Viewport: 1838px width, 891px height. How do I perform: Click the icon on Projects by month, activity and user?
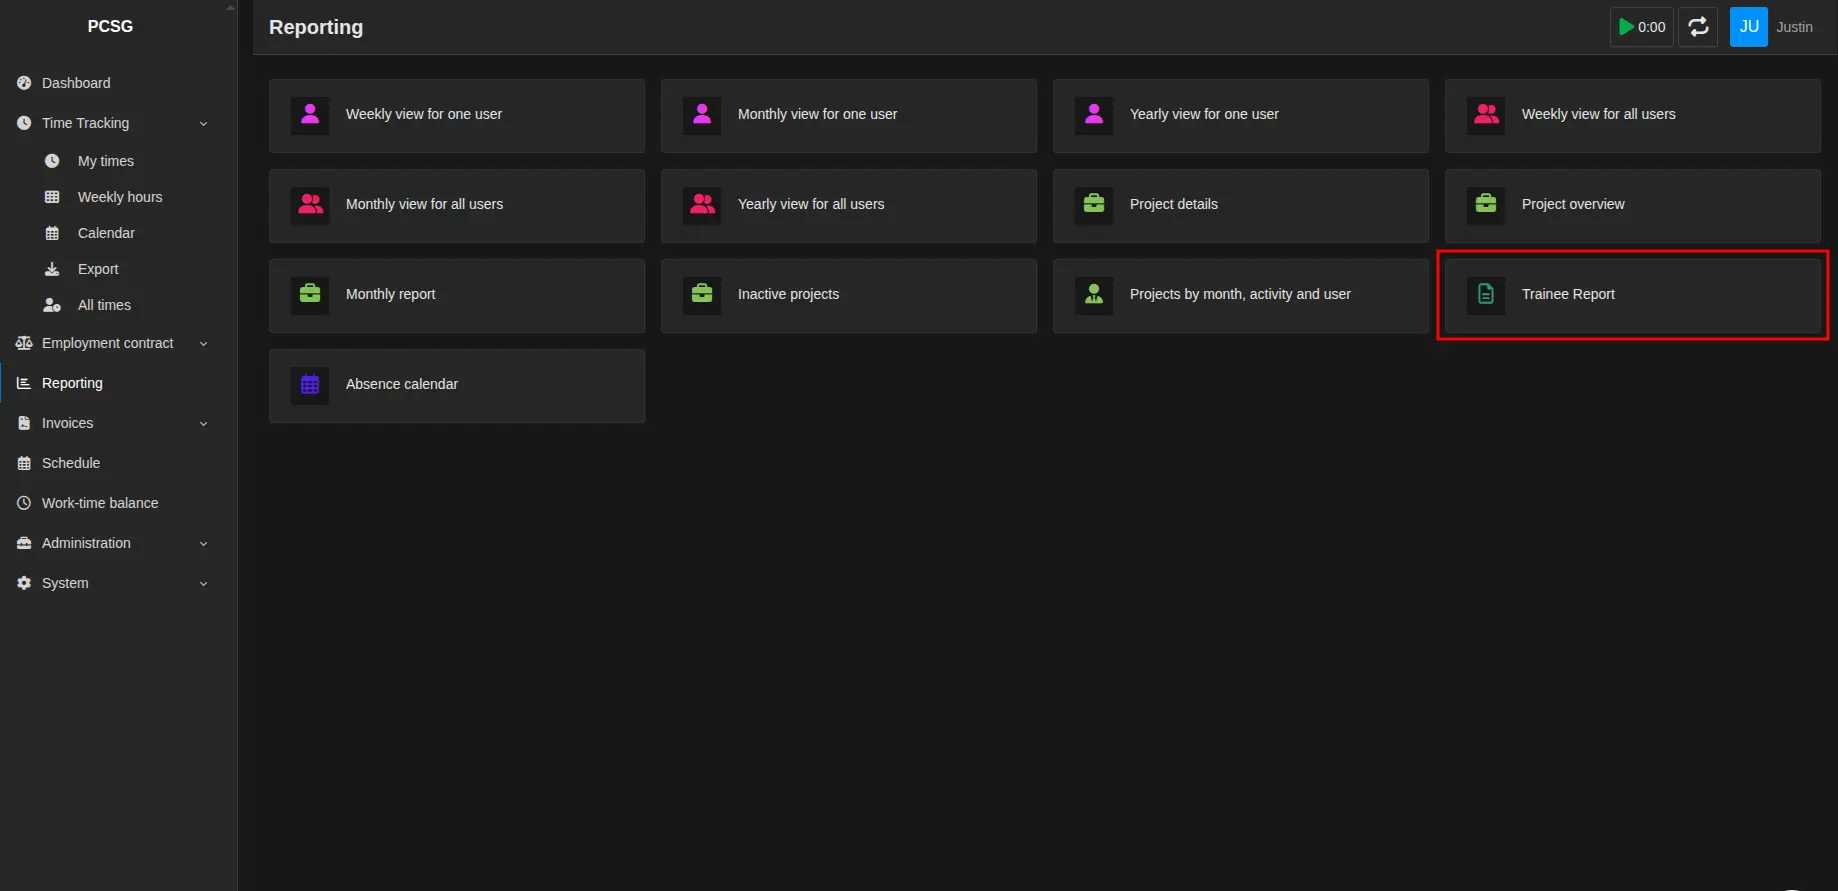pyautogui.click(x=1094, y=295)
